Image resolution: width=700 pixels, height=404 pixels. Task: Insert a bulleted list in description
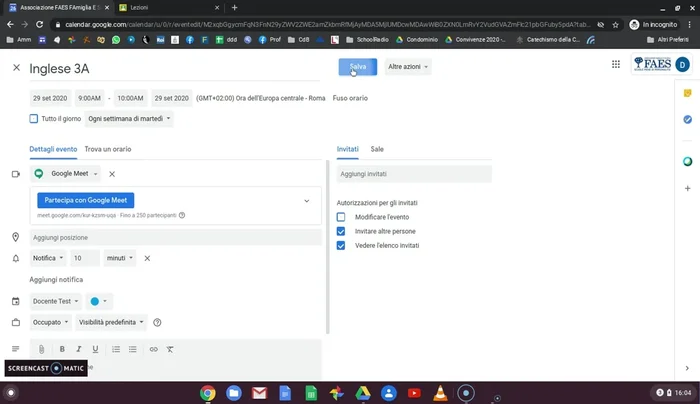coord(133,349)
